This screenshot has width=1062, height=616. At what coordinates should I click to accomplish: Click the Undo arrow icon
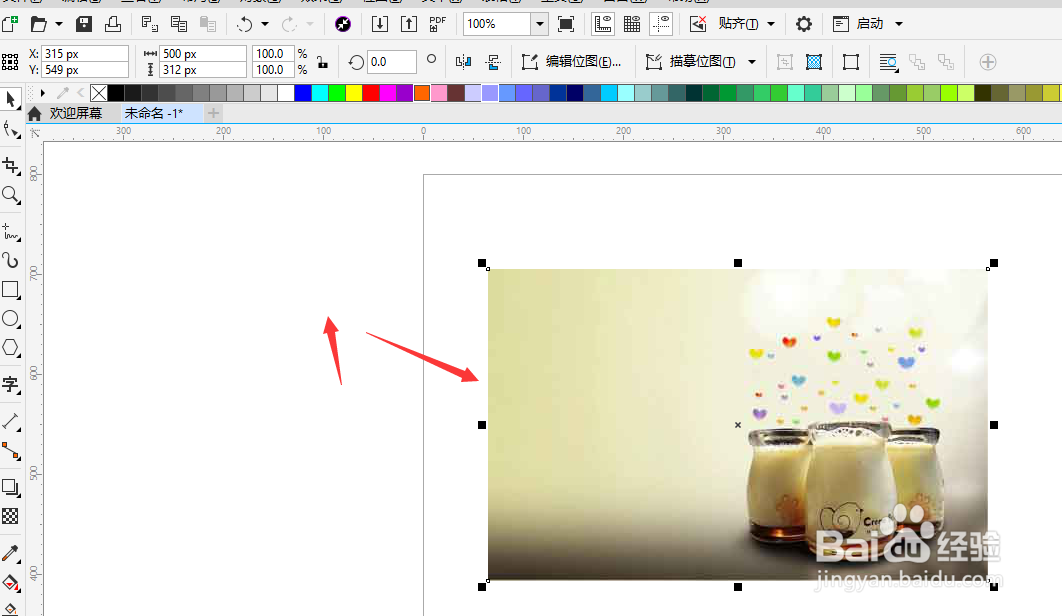(x=245, y=24)
